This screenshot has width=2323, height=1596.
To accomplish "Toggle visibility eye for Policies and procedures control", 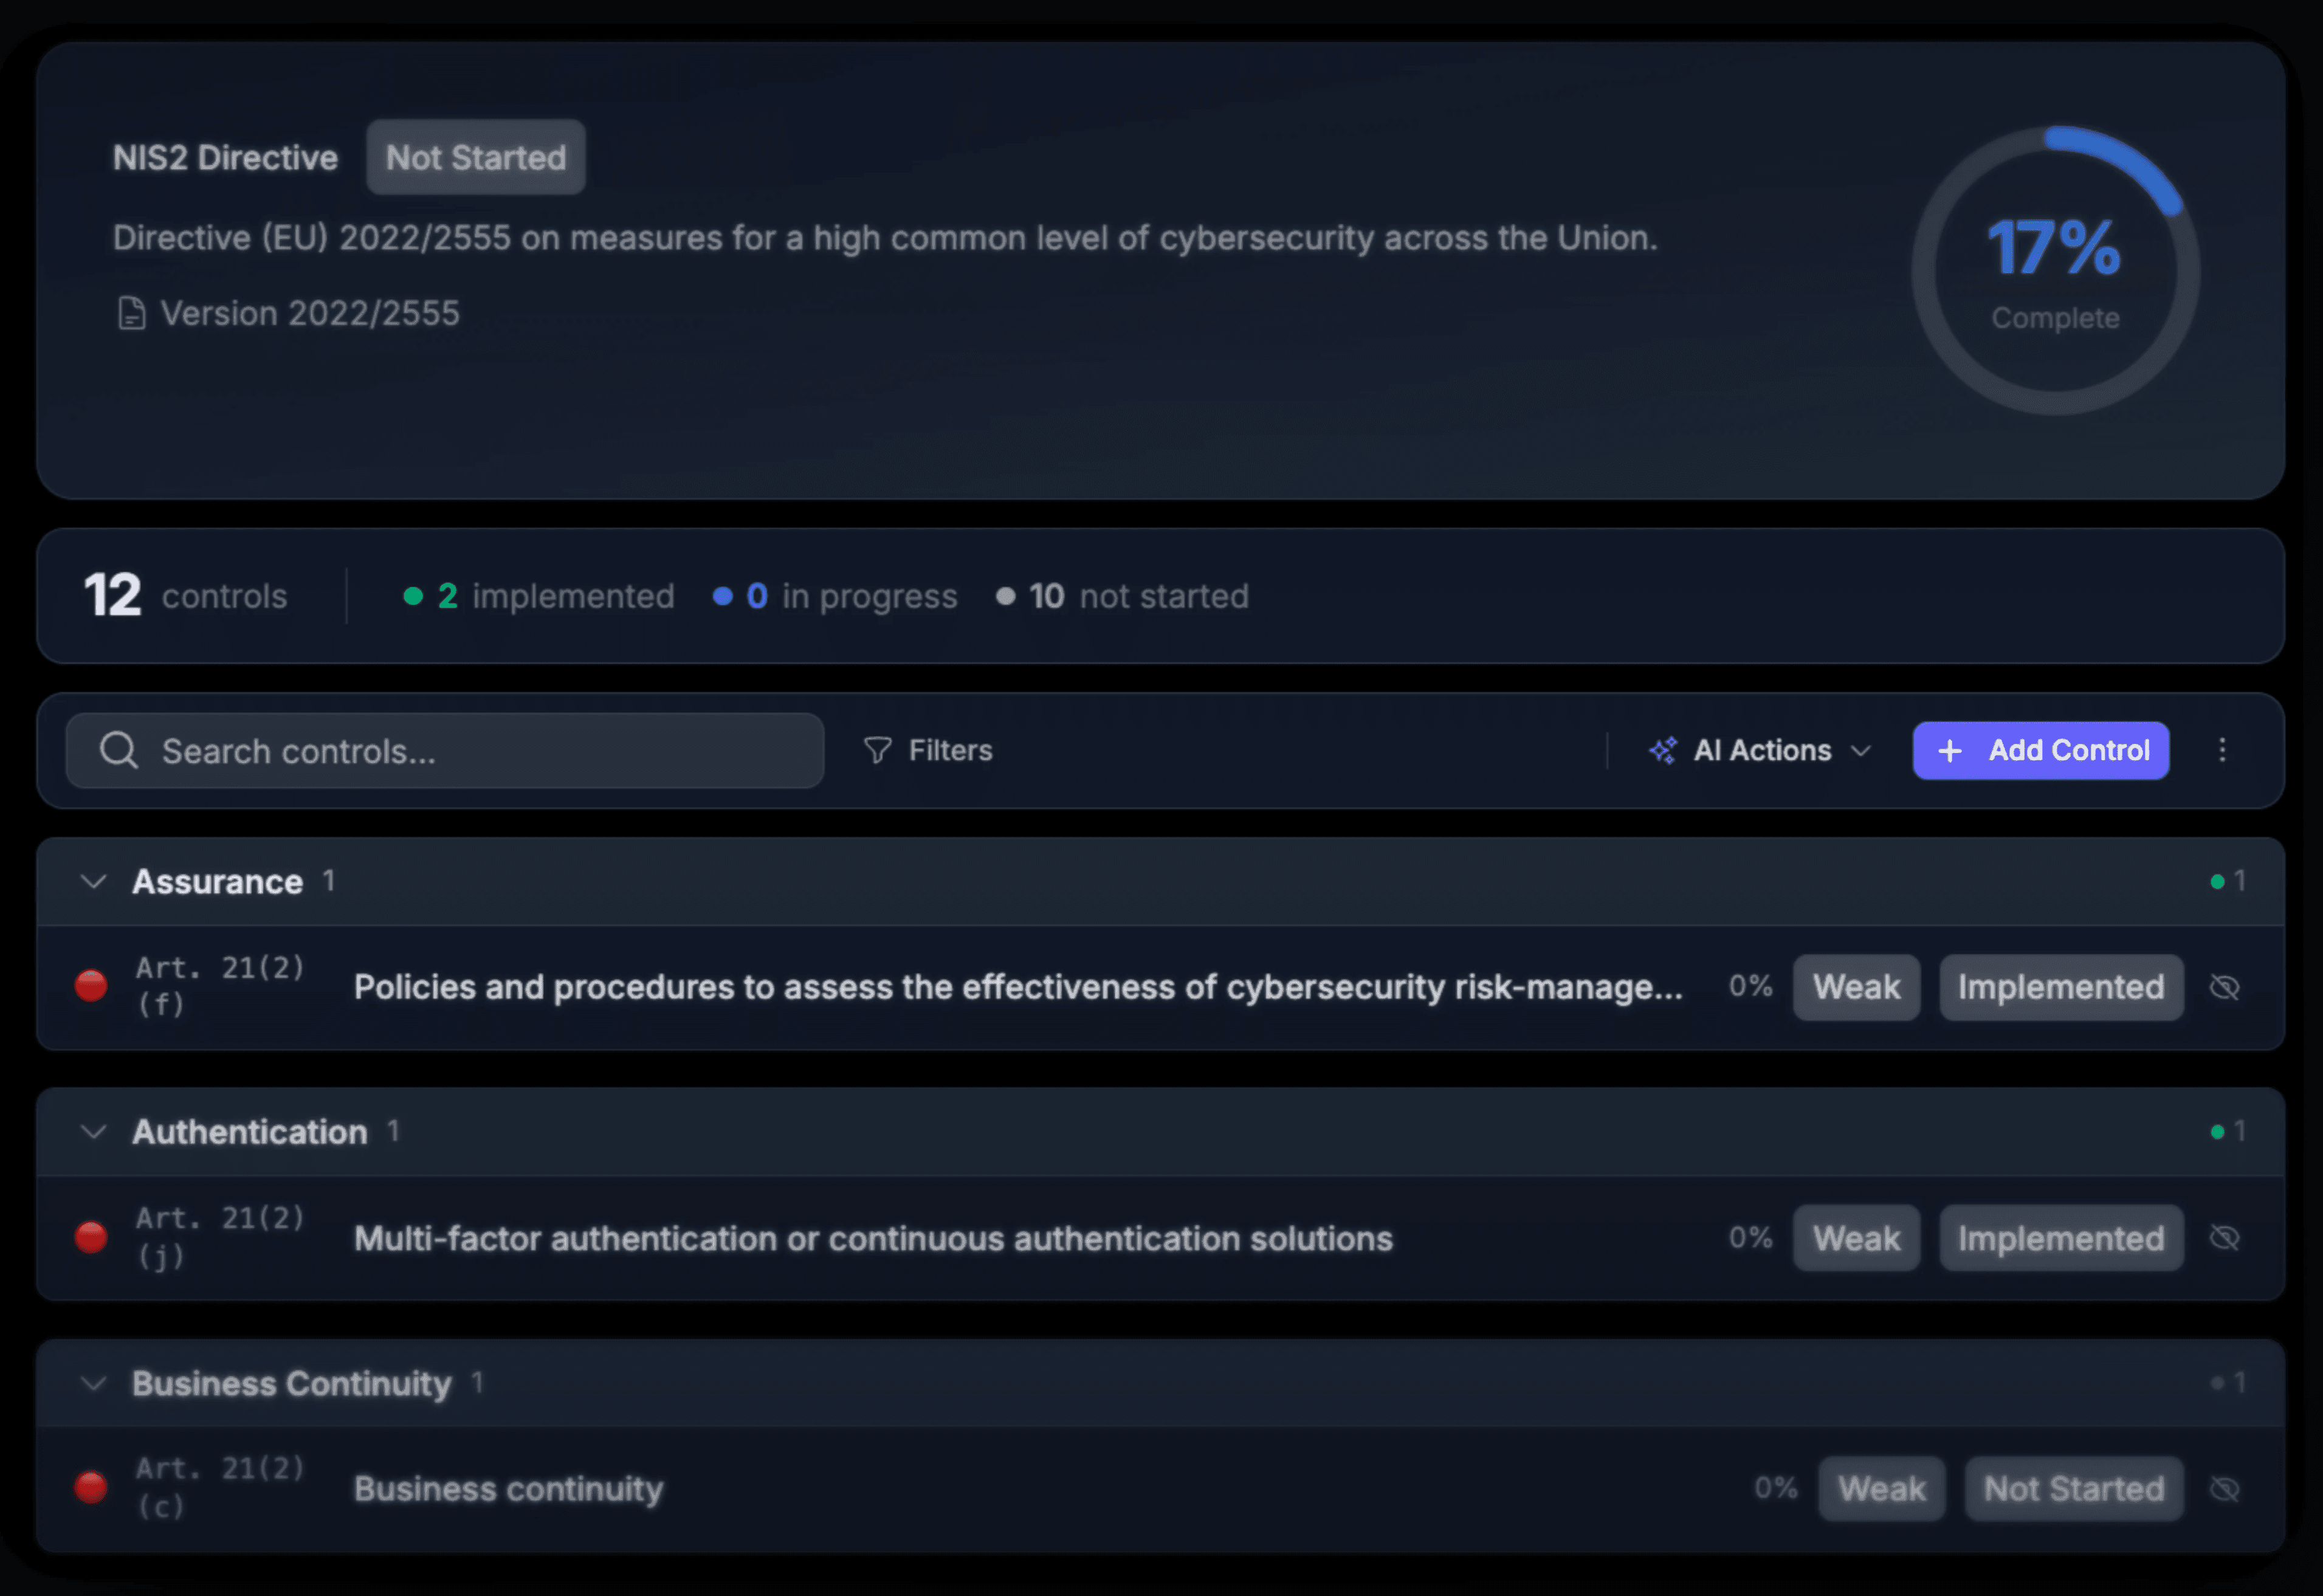I will [x=2224, y=987].
